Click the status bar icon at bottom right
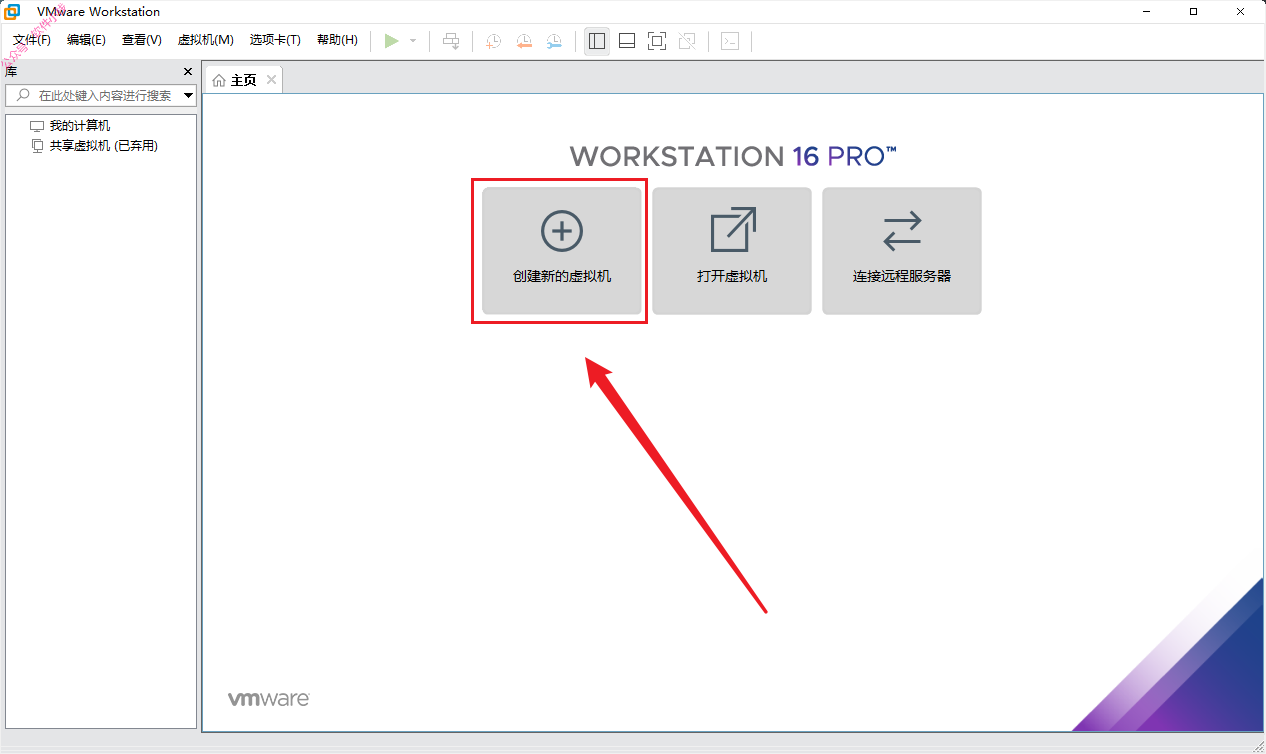Screen dimensions: 1266x754 [1258, 746]
